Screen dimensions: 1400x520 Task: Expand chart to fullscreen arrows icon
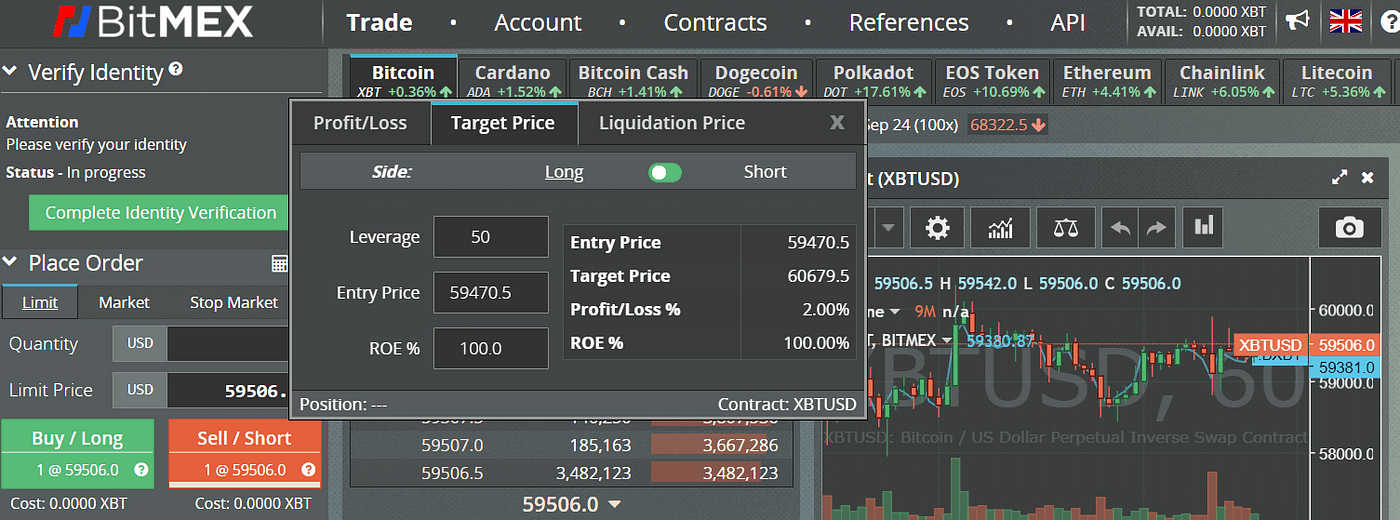pos(1340,178)
